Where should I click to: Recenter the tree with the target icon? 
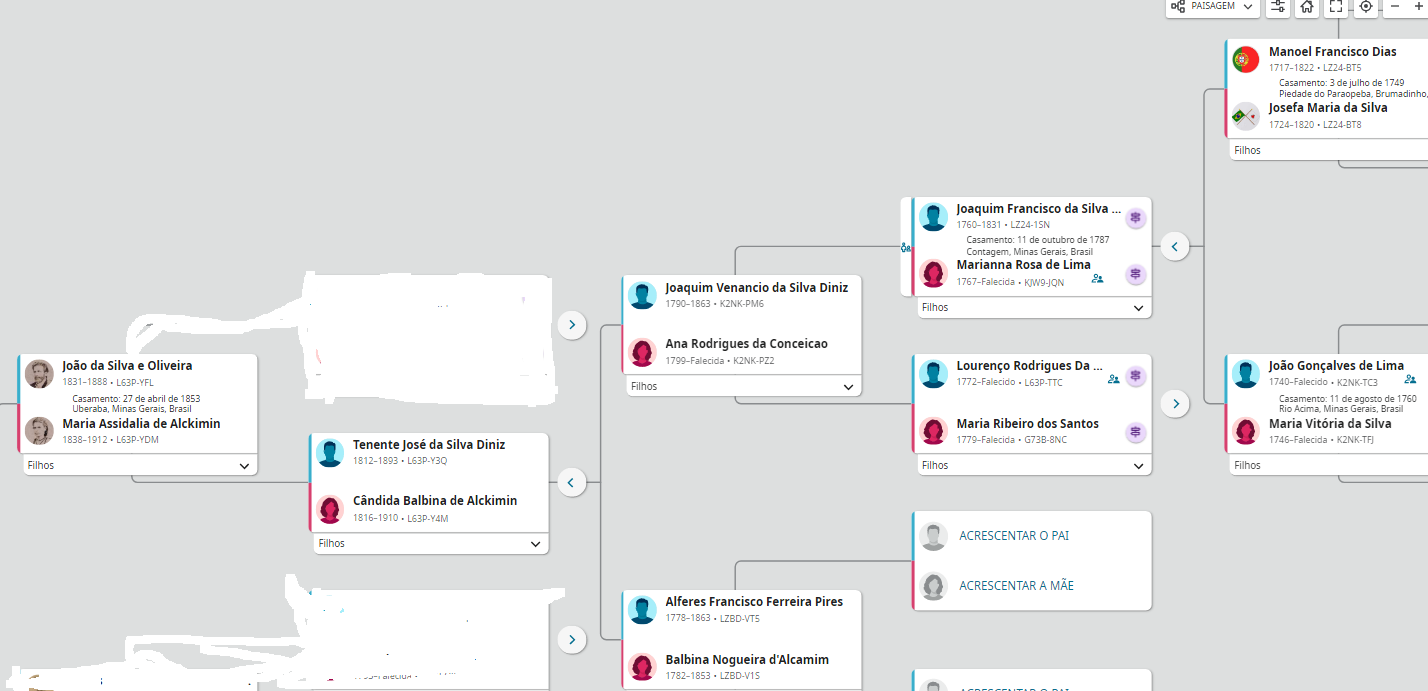(1365, 6)
